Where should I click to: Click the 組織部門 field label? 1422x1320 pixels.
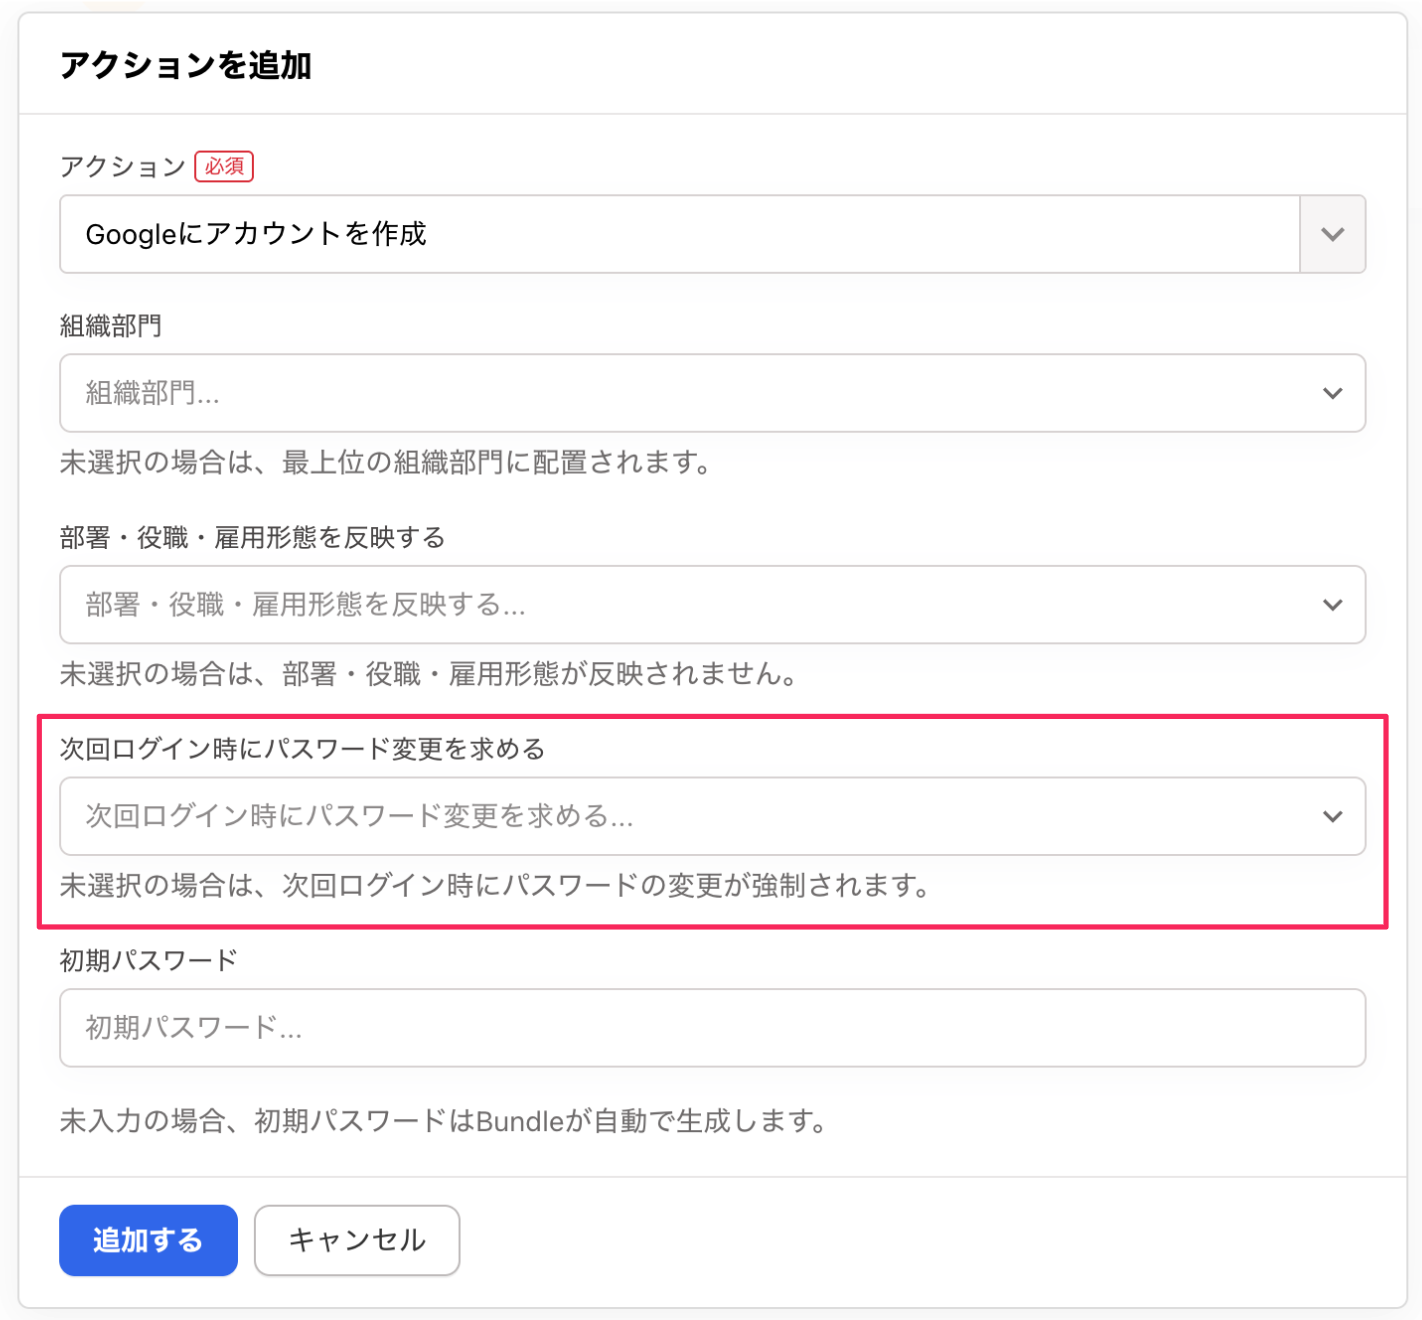111,326
